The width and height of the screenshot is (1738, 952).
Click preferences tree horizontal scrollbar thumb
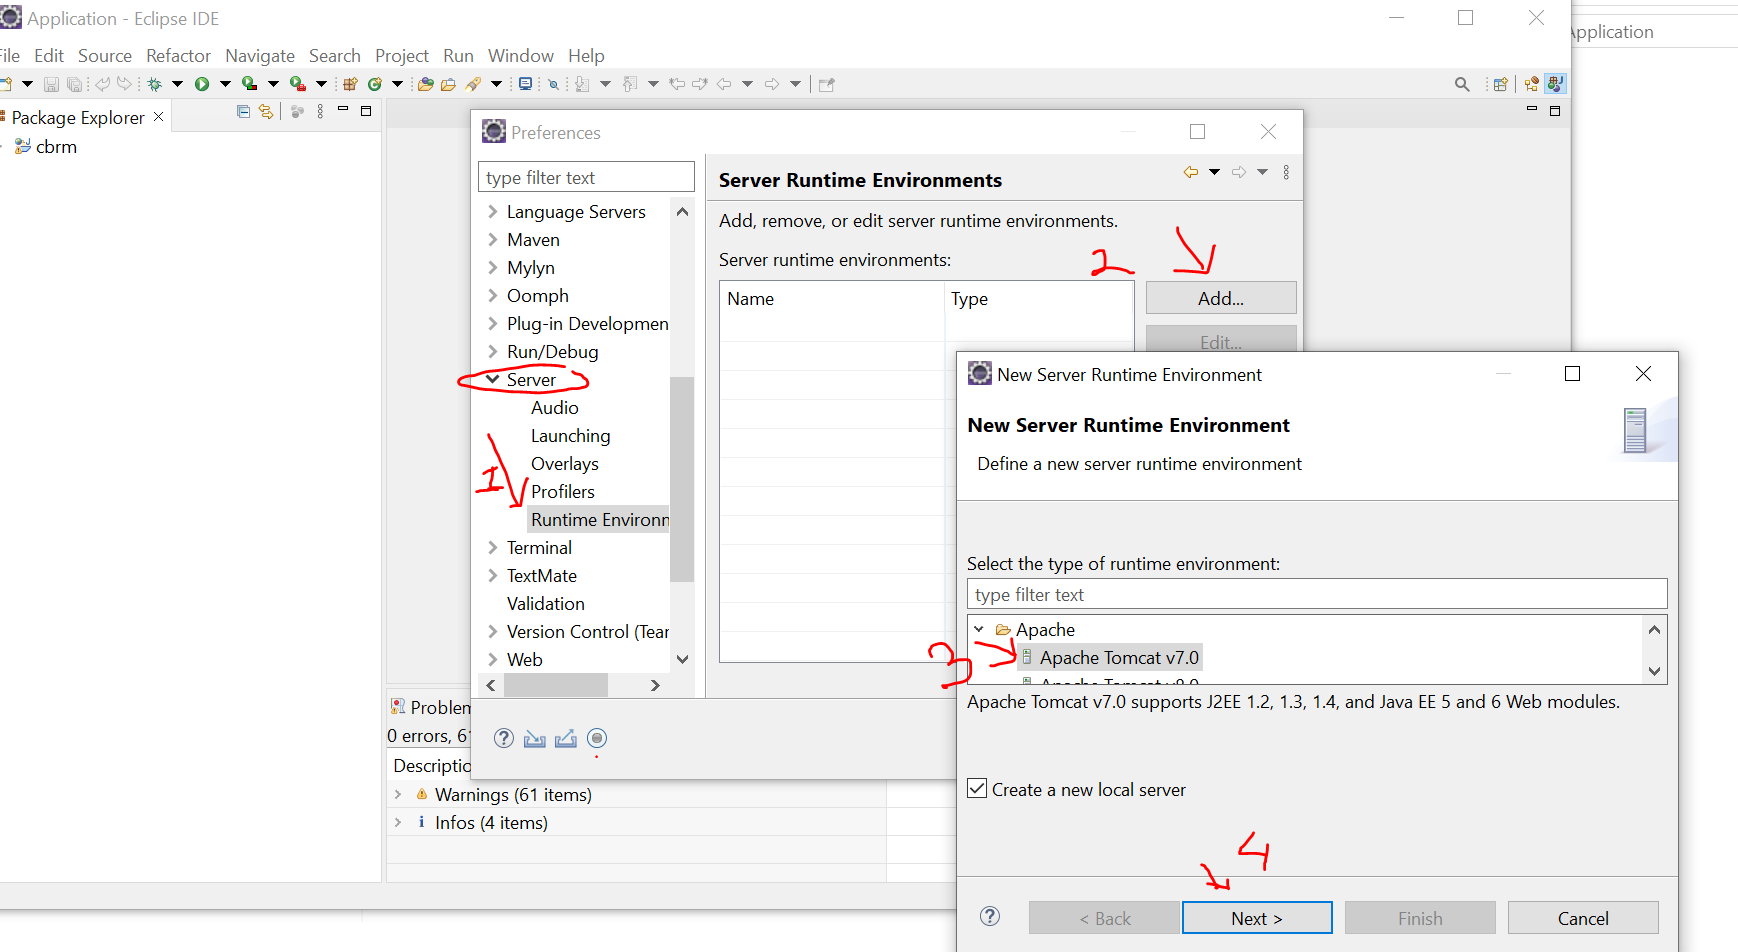(x=556, y=685)
